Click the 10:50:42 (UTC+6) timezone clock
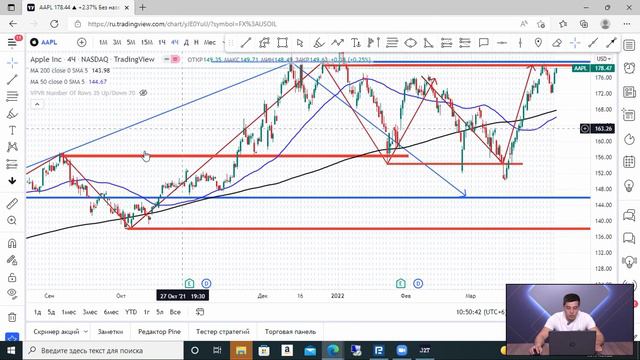Viewport: 640px width, 360px height. [x=481, y=312]
